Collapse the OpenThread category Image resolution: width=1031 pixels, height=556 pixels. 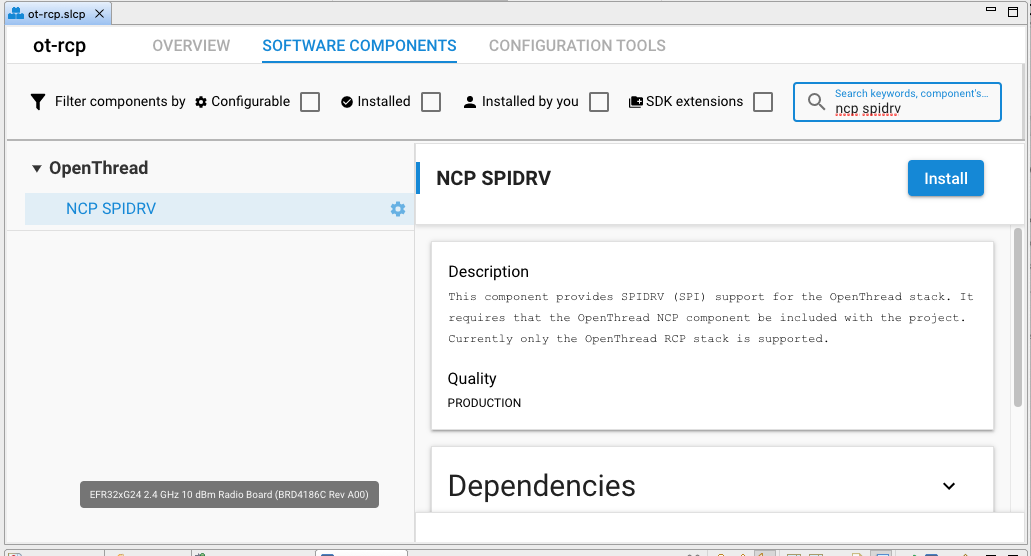click(37, 168)
